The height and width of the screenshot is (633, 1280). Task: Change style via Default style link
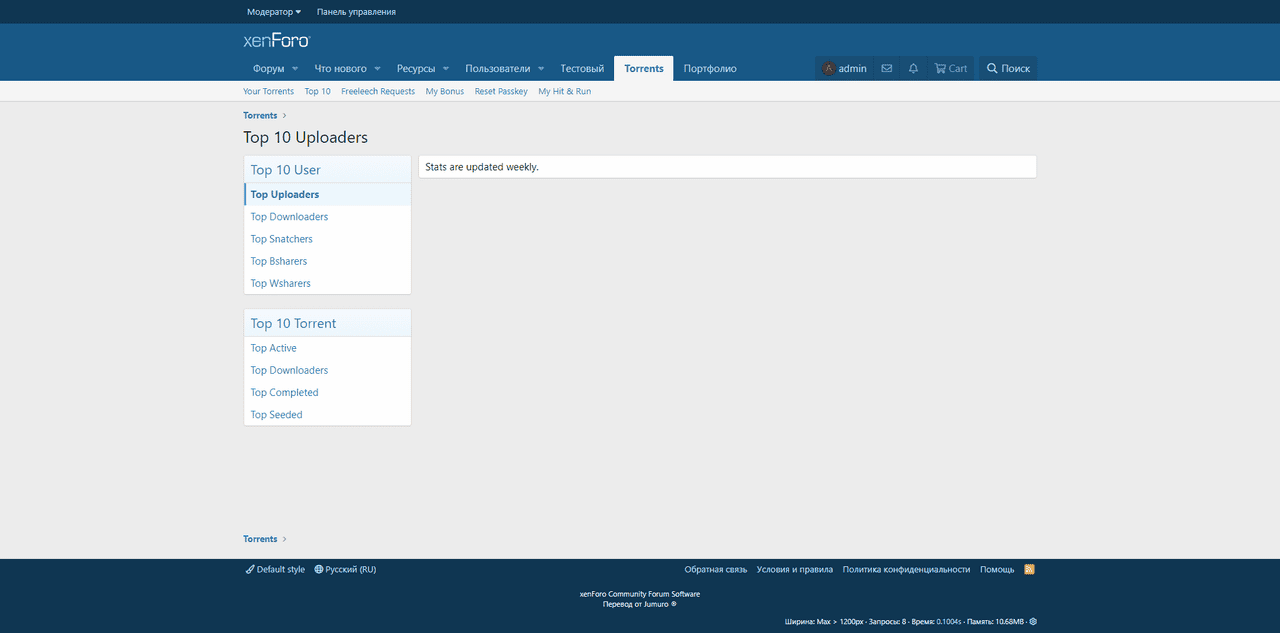pyautogui.click(x=275, y=569)
